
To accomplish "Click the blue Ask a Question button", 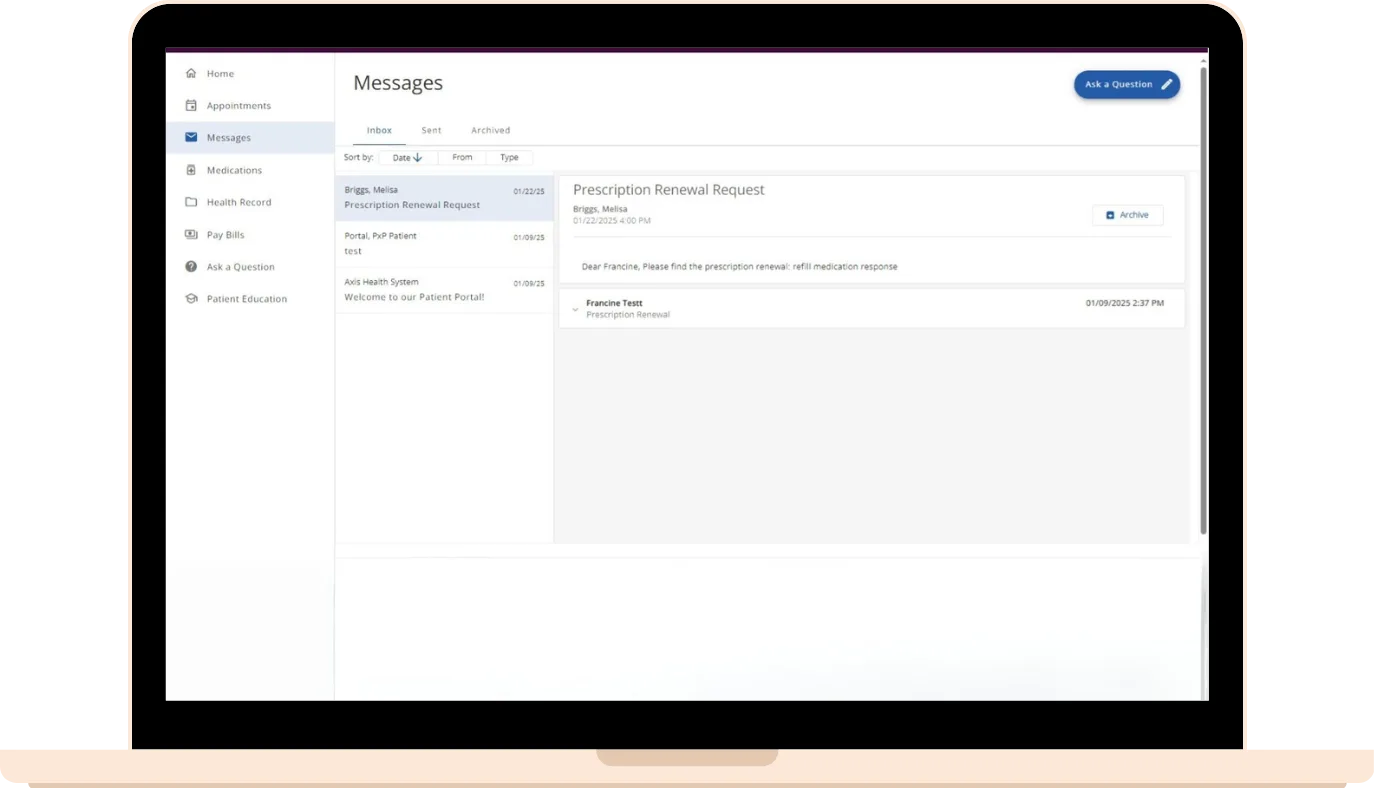I will tap(1126, 85).
